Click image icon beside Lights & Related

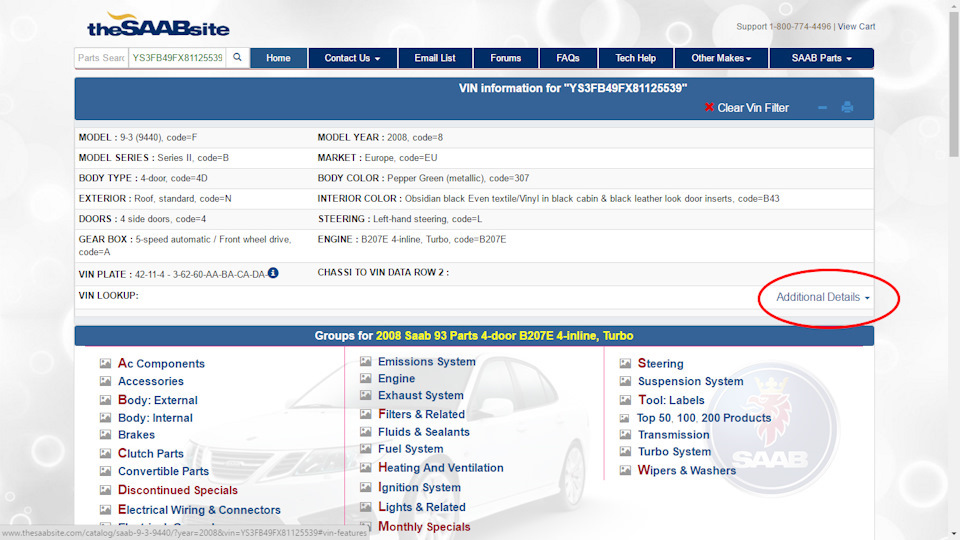click(366, 507)
